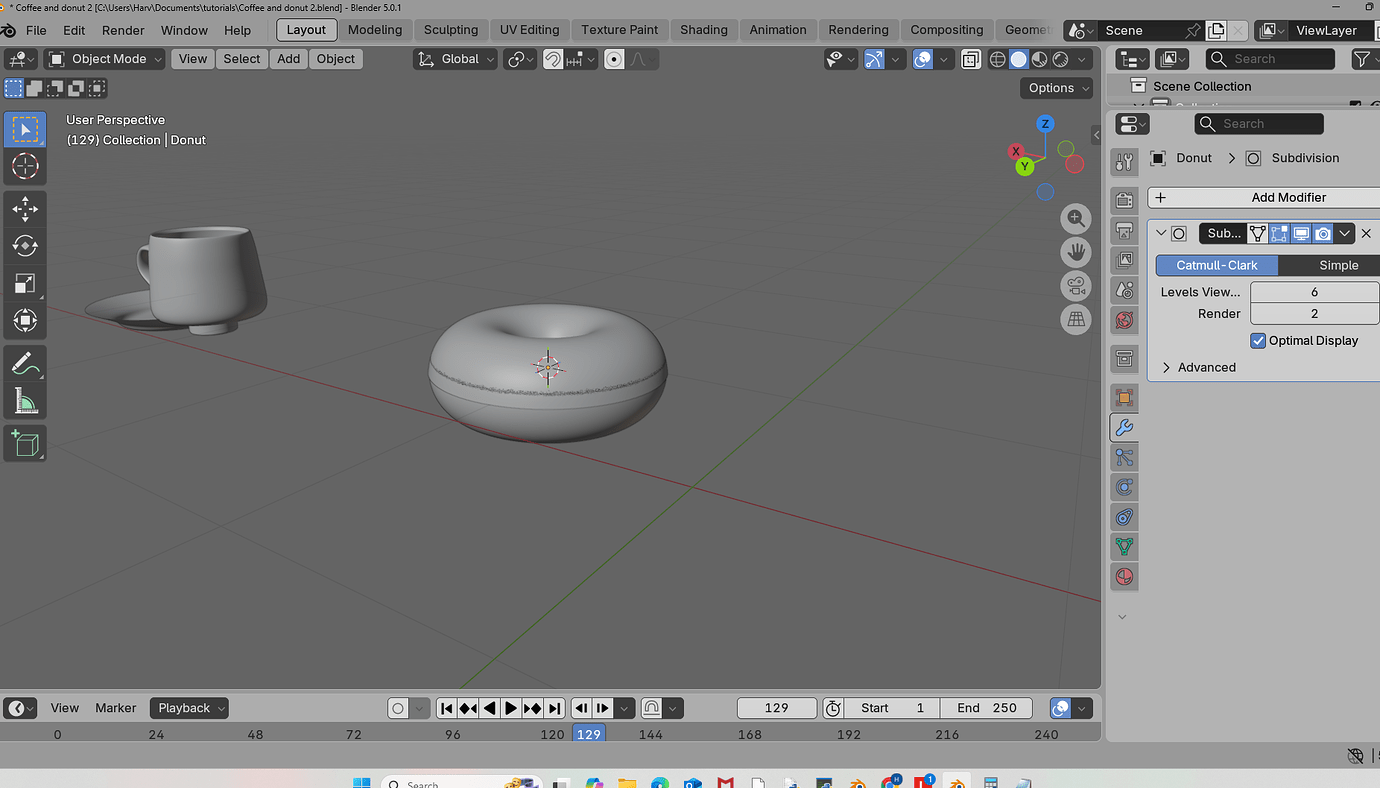
Task: Toggle Proportional Editing in the header
Action: click(x=614, y=59)
